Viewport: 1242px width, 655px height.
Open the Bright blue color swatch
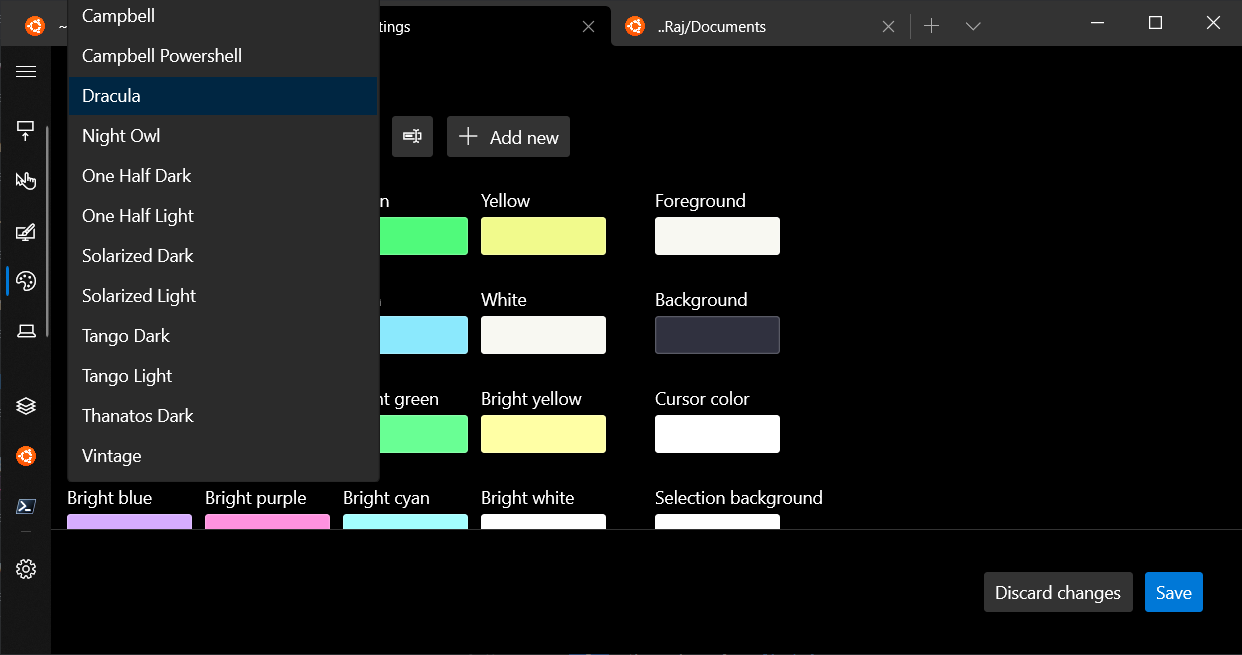[129, 521]
